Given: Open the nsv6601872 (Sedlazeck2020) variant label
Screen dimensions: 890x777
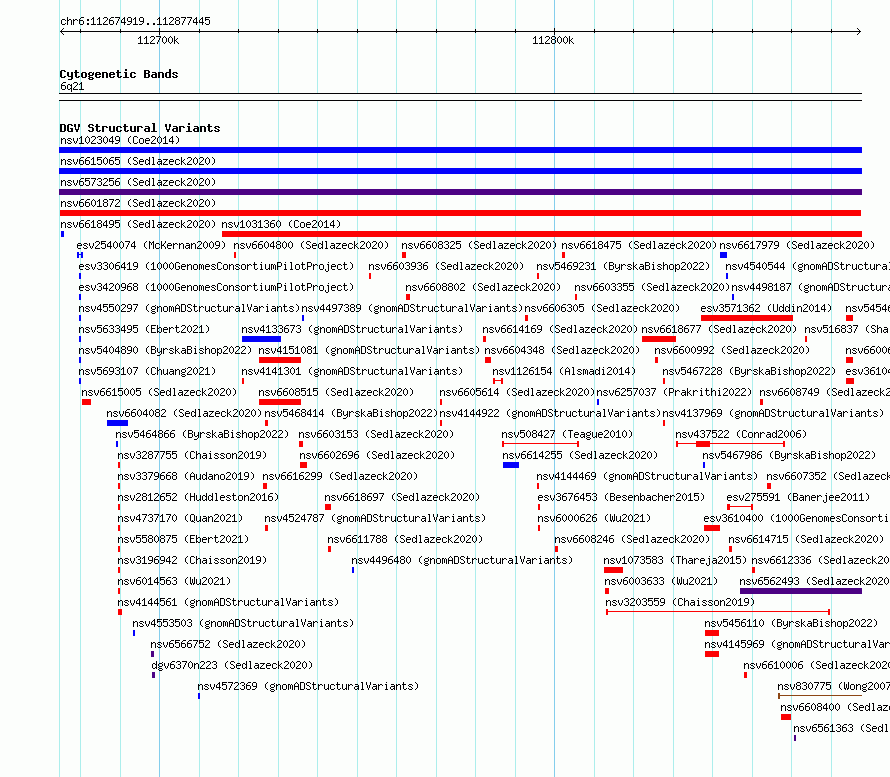Looking at the screenshot, I should coord(138,203).
